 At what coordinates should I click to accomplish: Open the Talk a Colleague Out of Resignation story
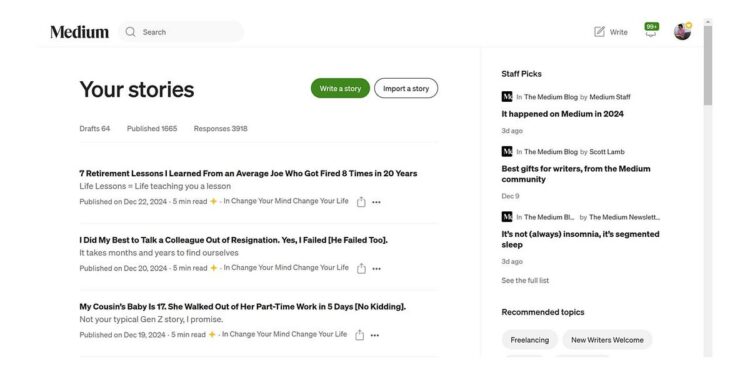pyautogui.click(x=233, y=240)
